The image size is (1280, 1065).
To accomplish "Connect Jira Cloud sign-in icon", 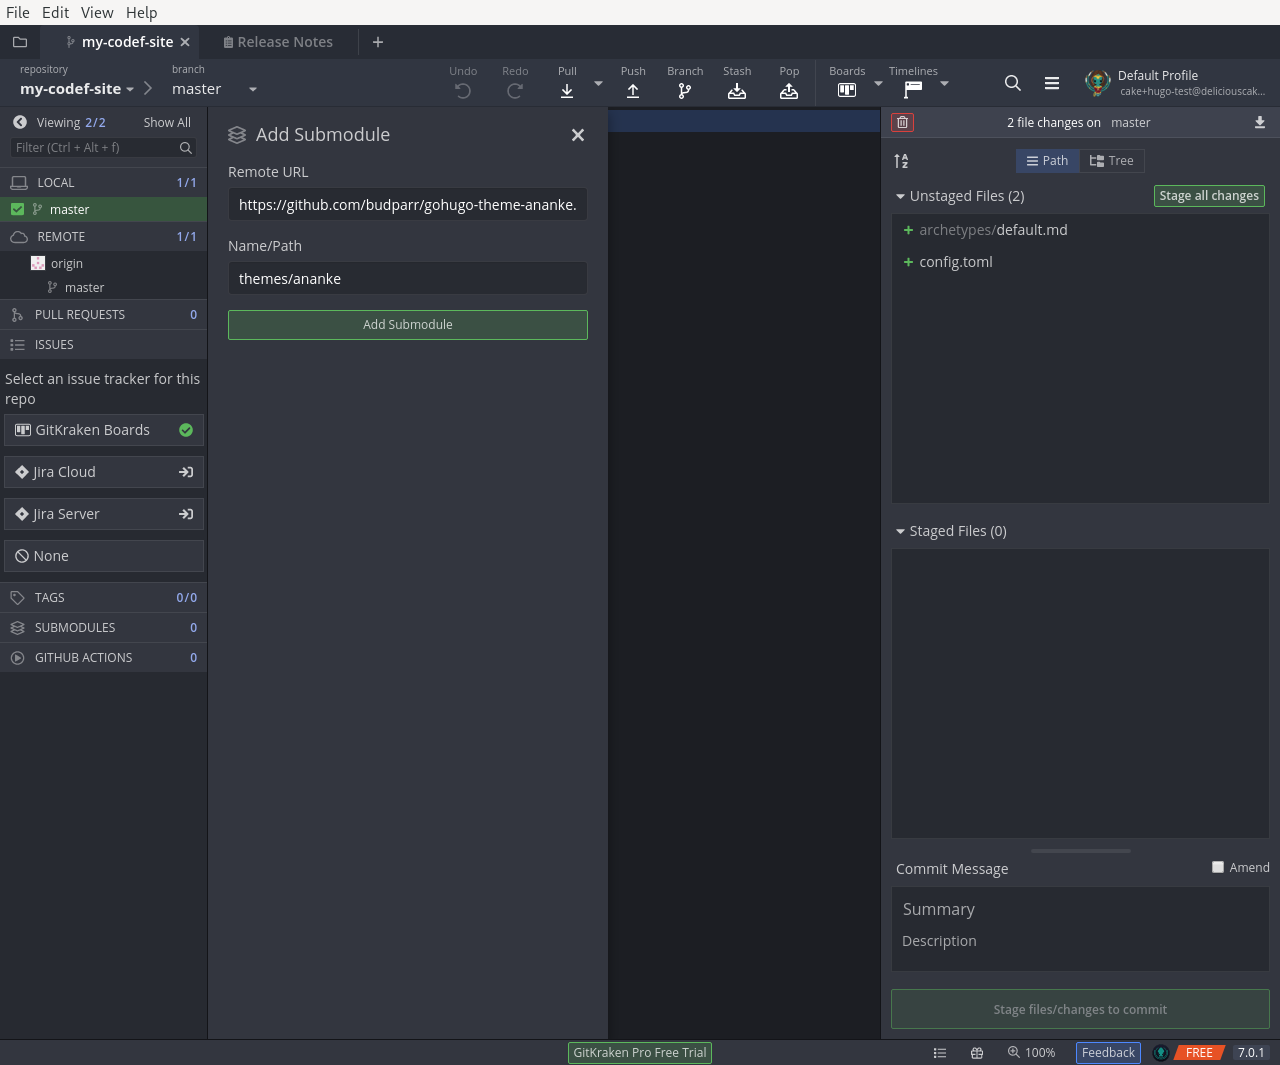I will point(186,472).
